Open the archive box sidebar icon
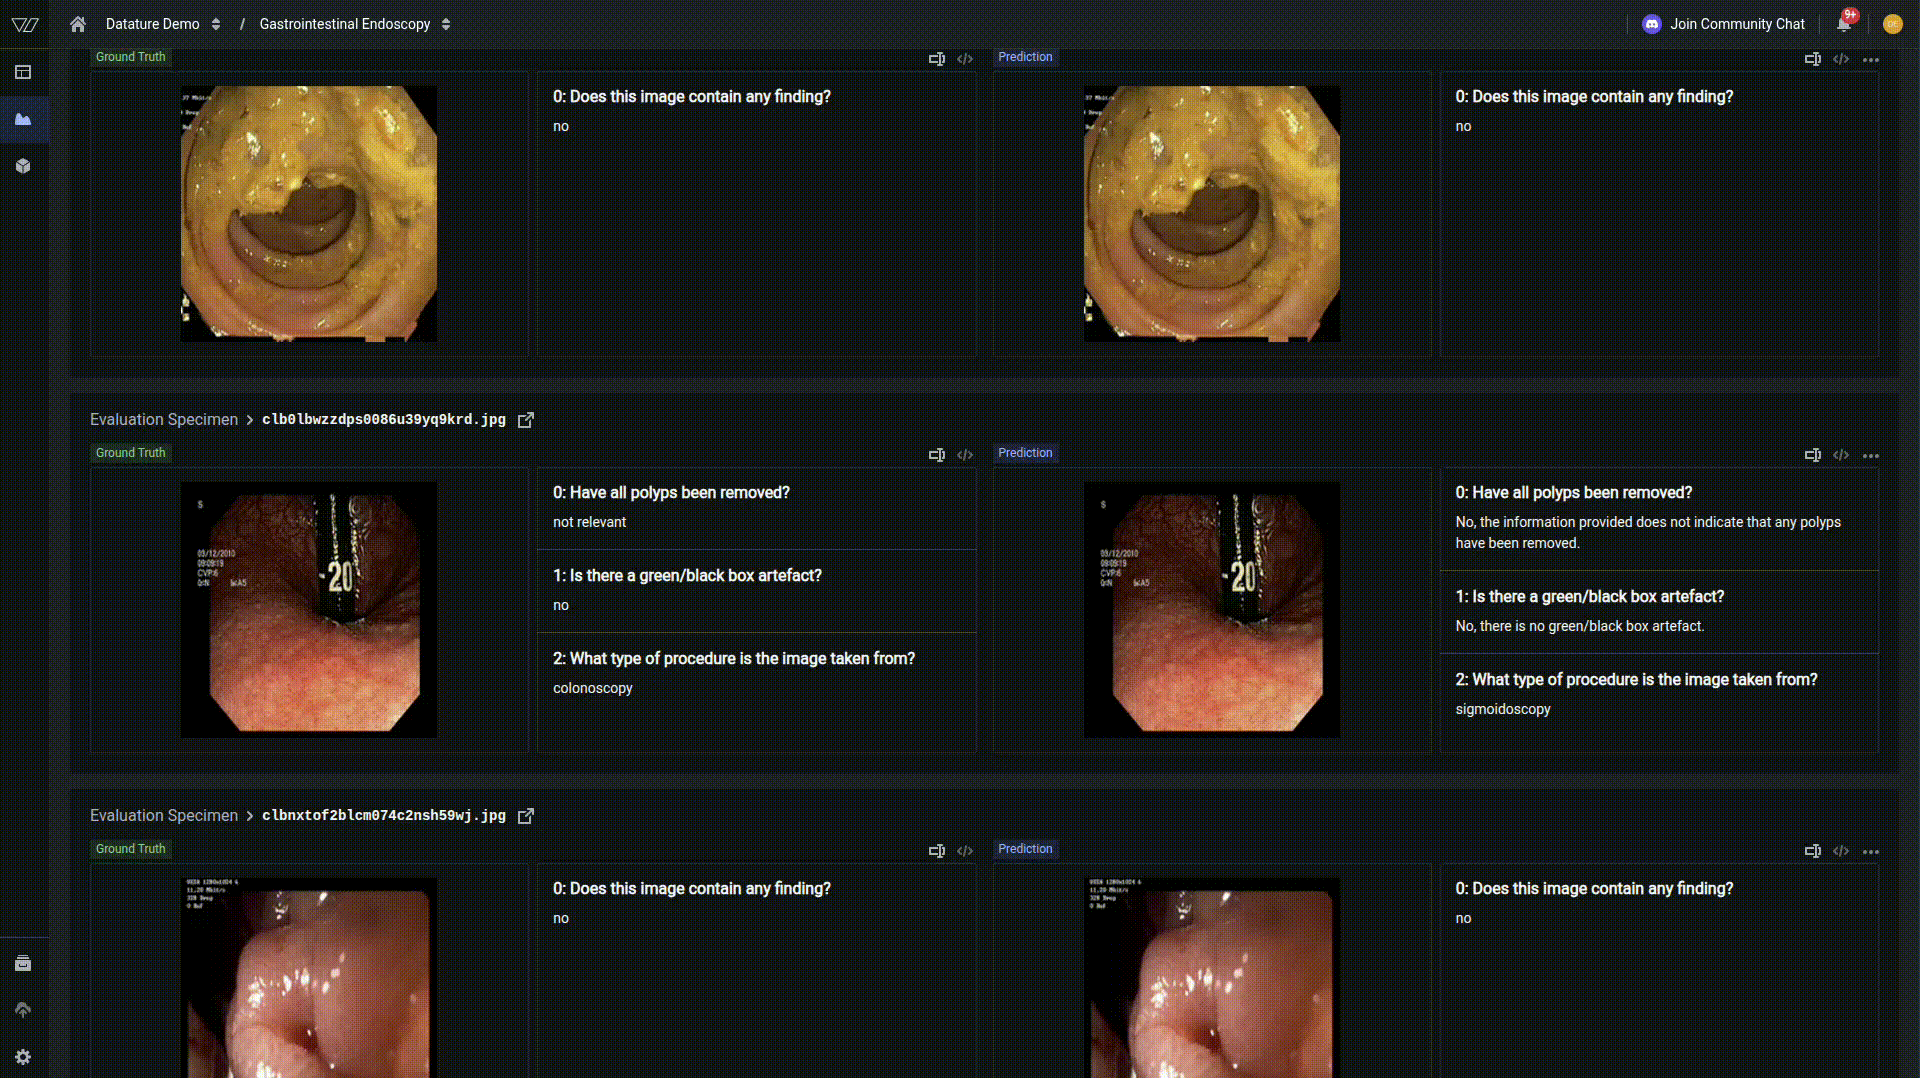1920x1078 pixels. (x=23, y=964)
